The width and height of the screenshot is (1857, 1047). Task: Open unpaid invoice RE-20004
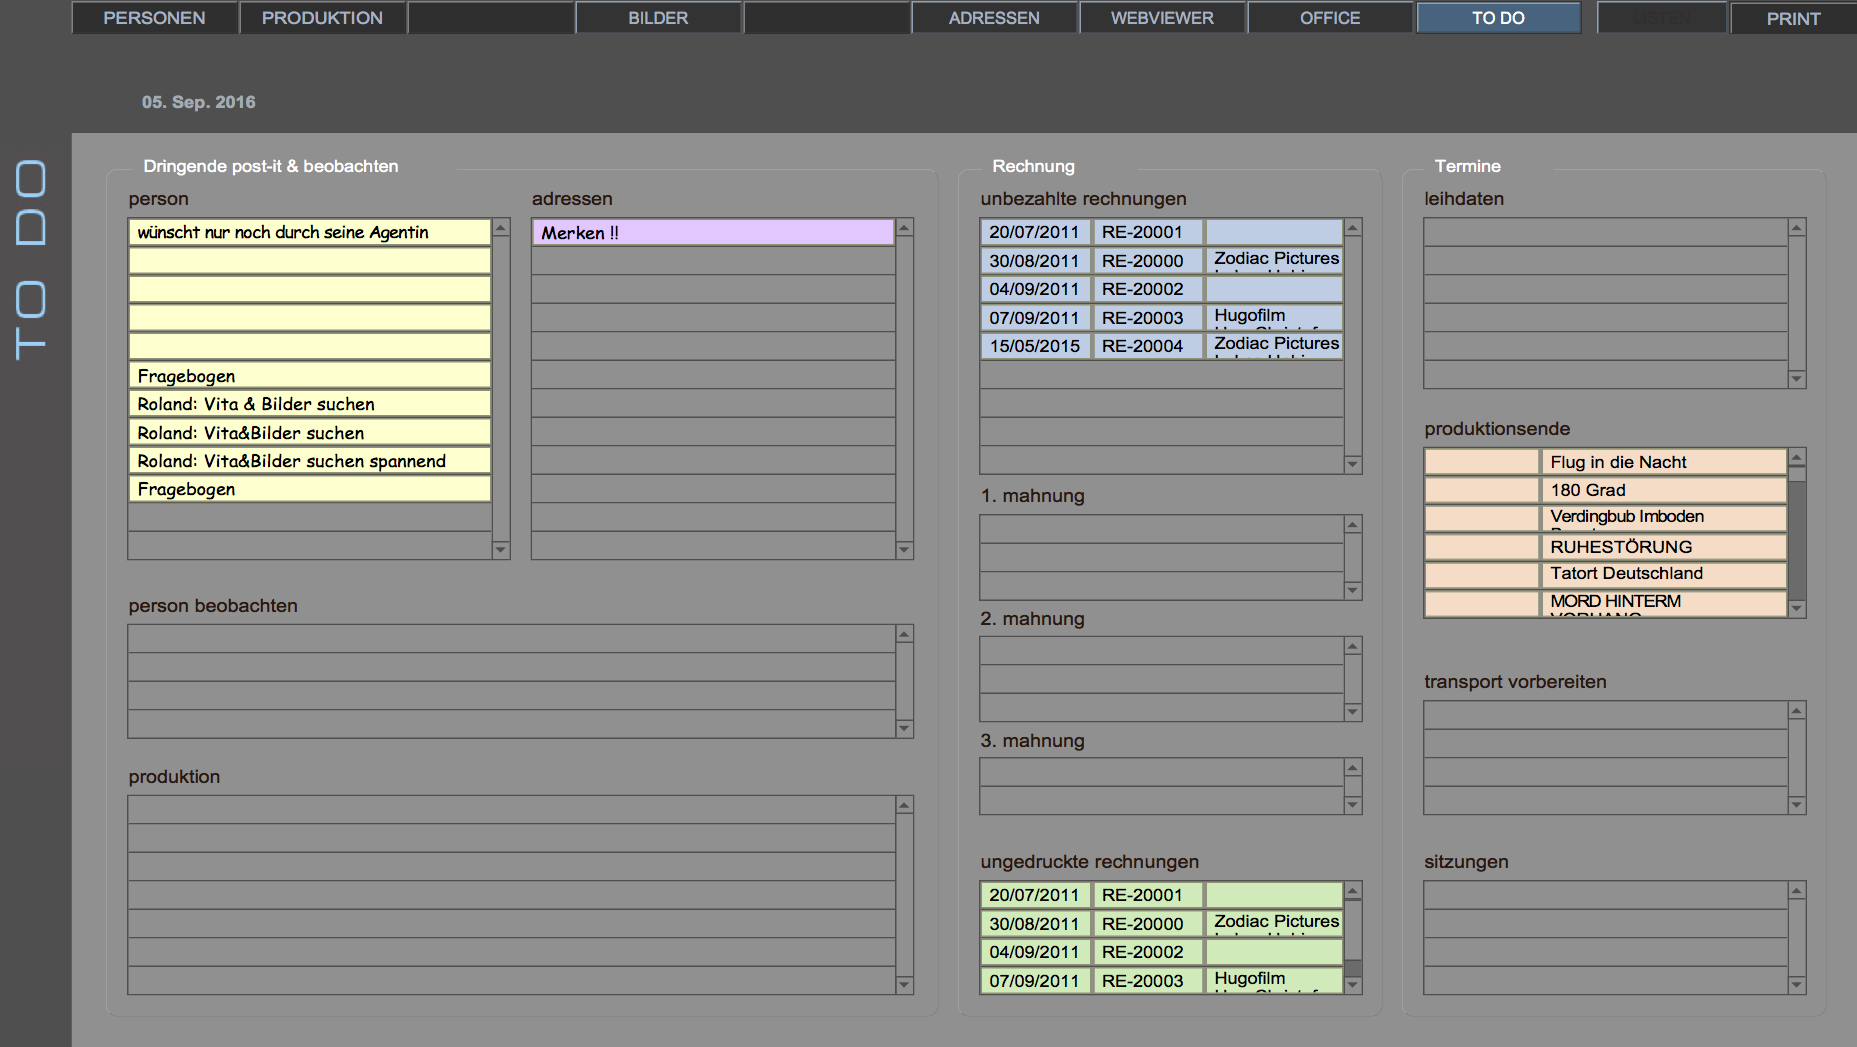(1142, 346)
